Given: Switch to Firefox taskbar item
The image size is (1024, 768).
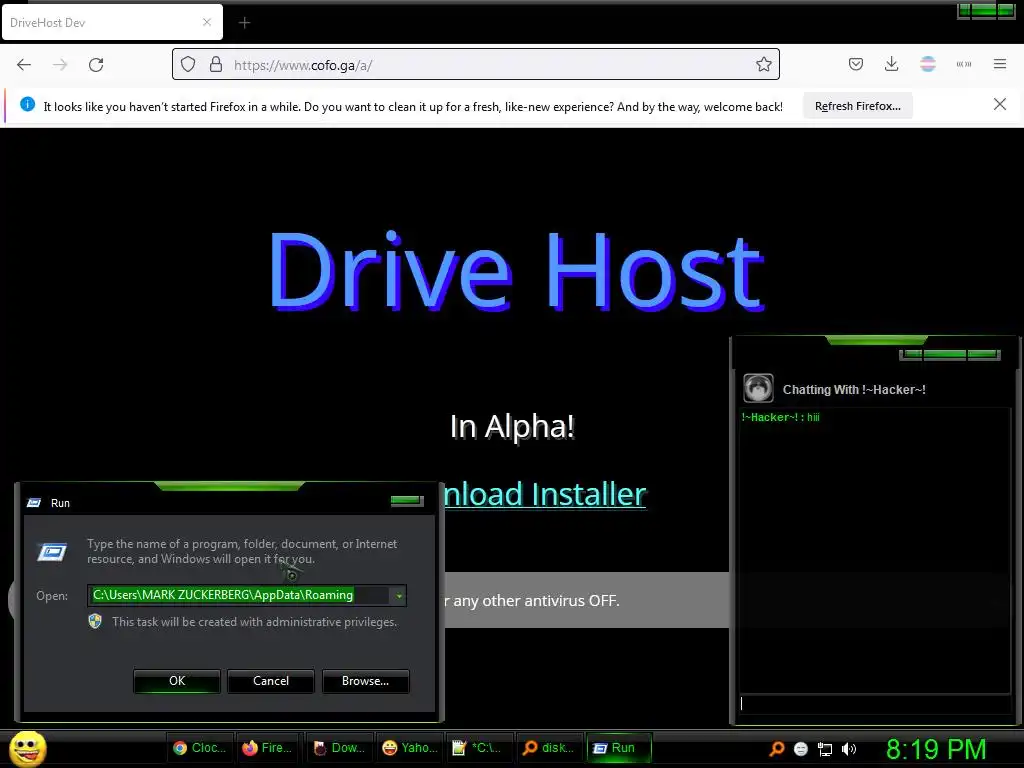Looking at the screenshot, I should tap(266, 748).
